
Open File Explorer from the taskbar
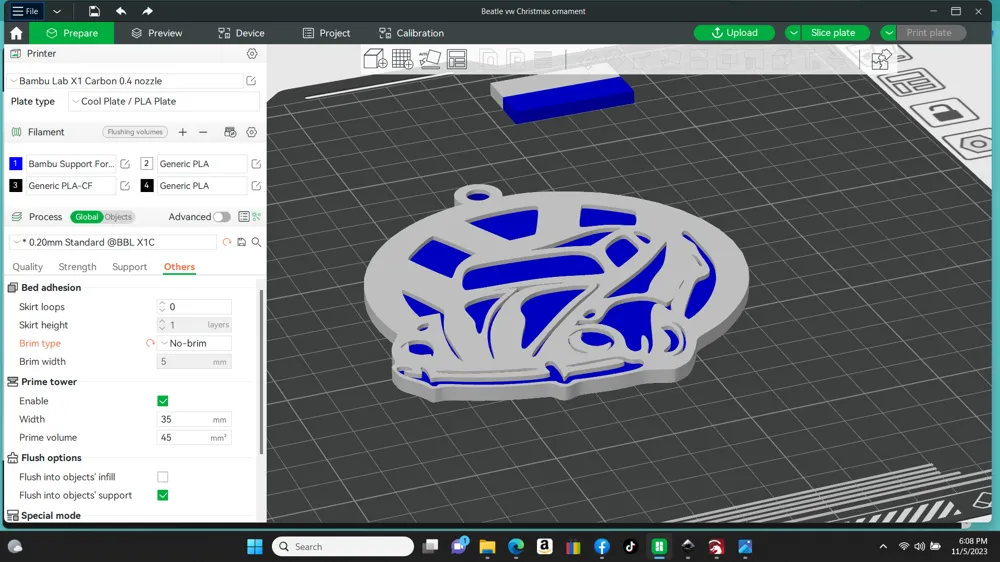(487, 547)
